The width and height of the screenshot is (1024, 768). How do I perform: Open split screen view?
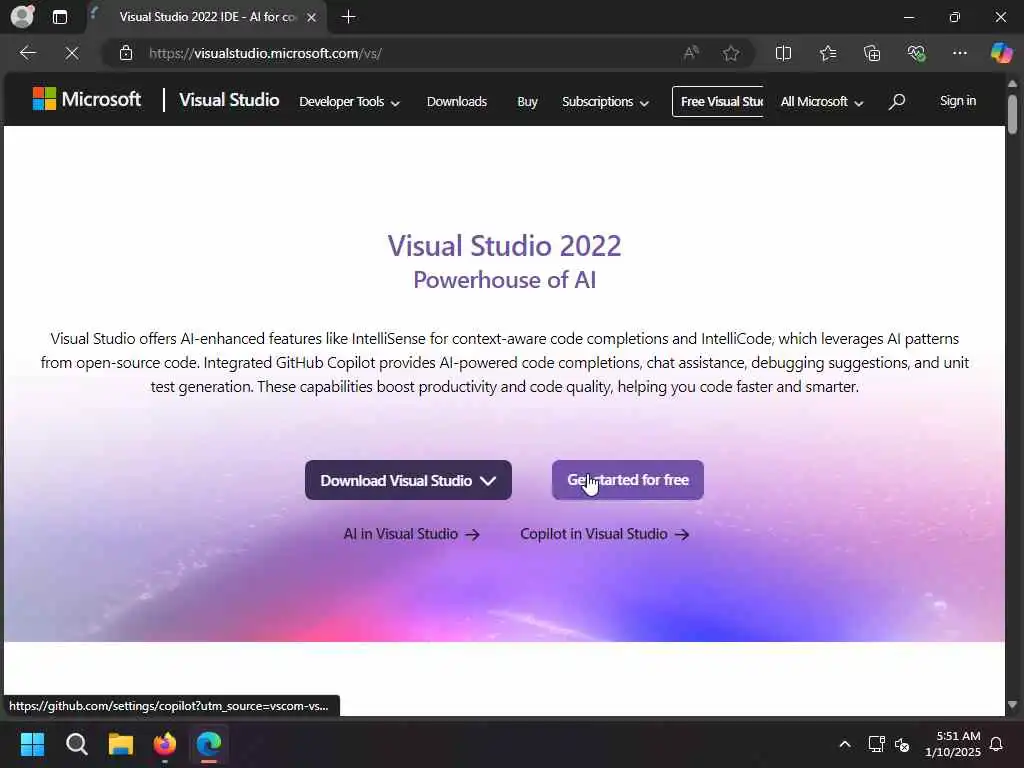[x=783, y=53]
